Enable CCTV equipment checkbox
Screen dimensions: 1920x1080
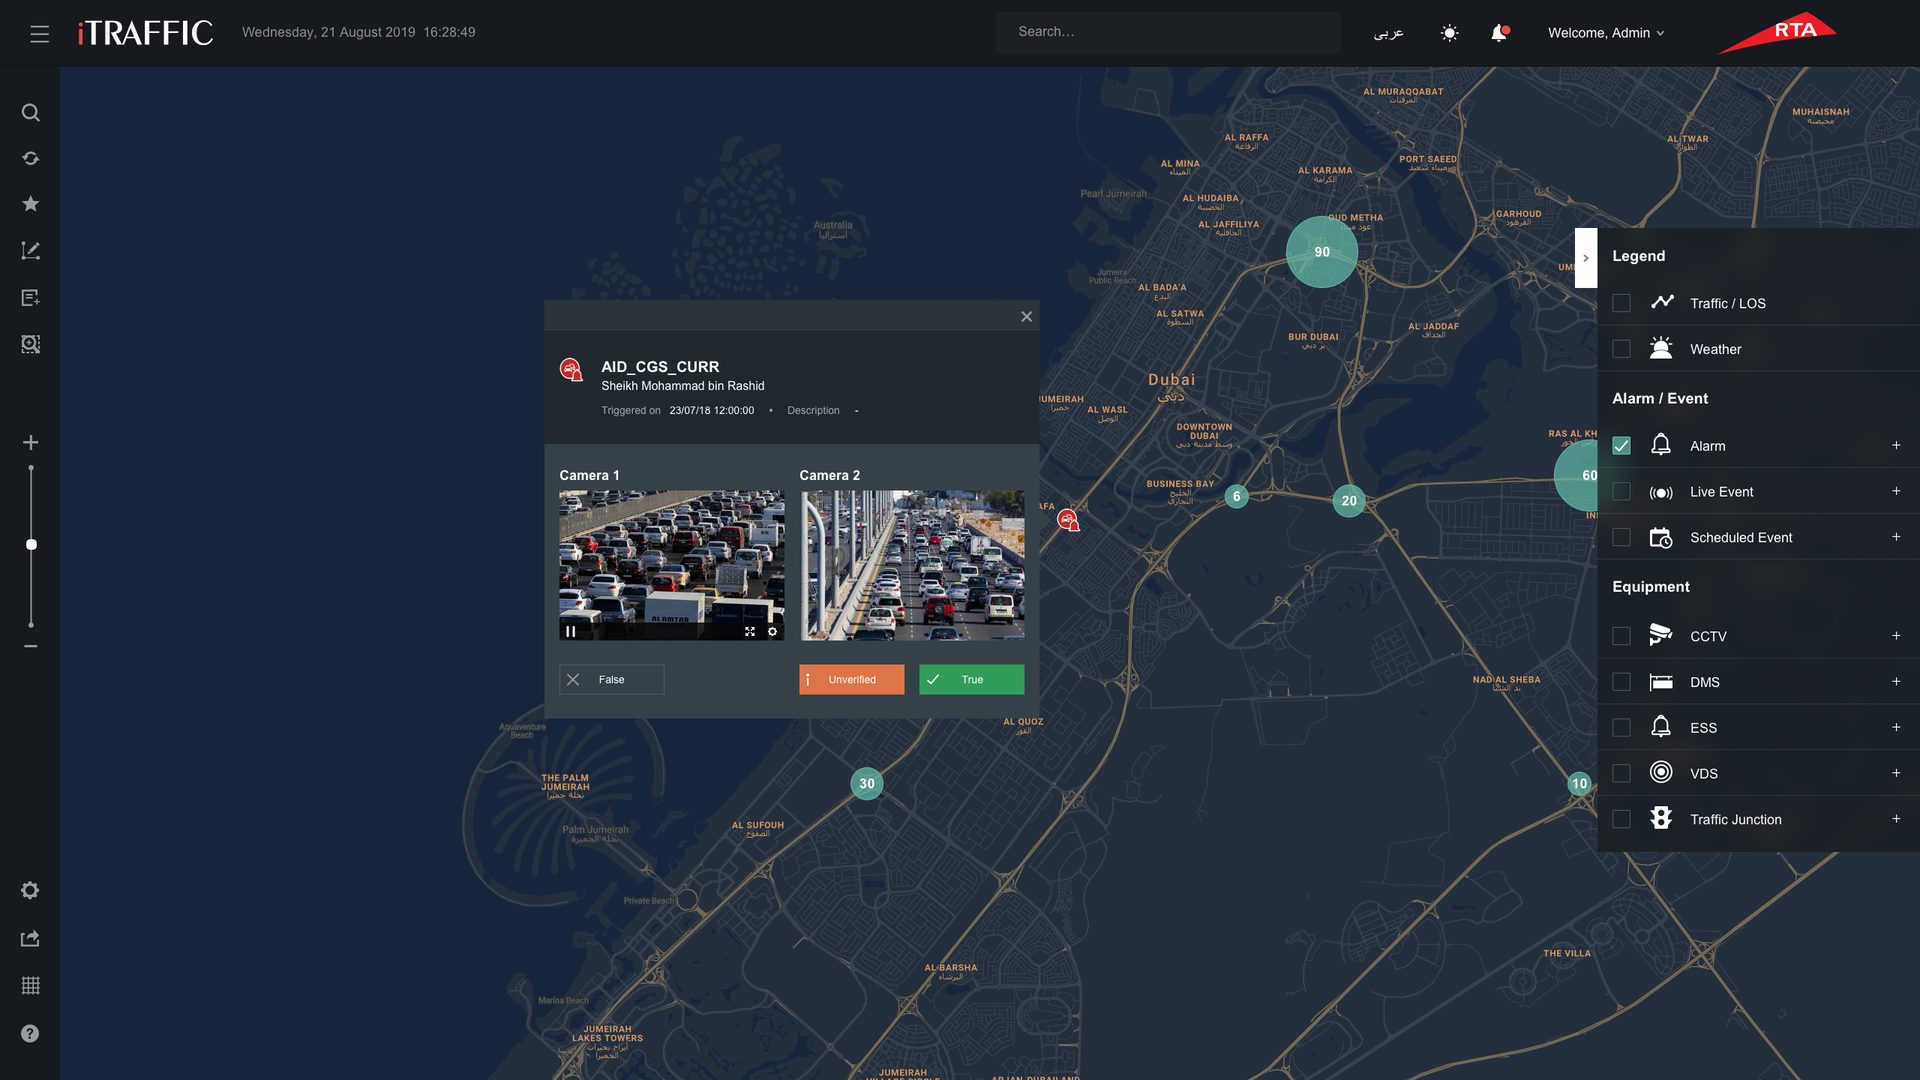1621,636
